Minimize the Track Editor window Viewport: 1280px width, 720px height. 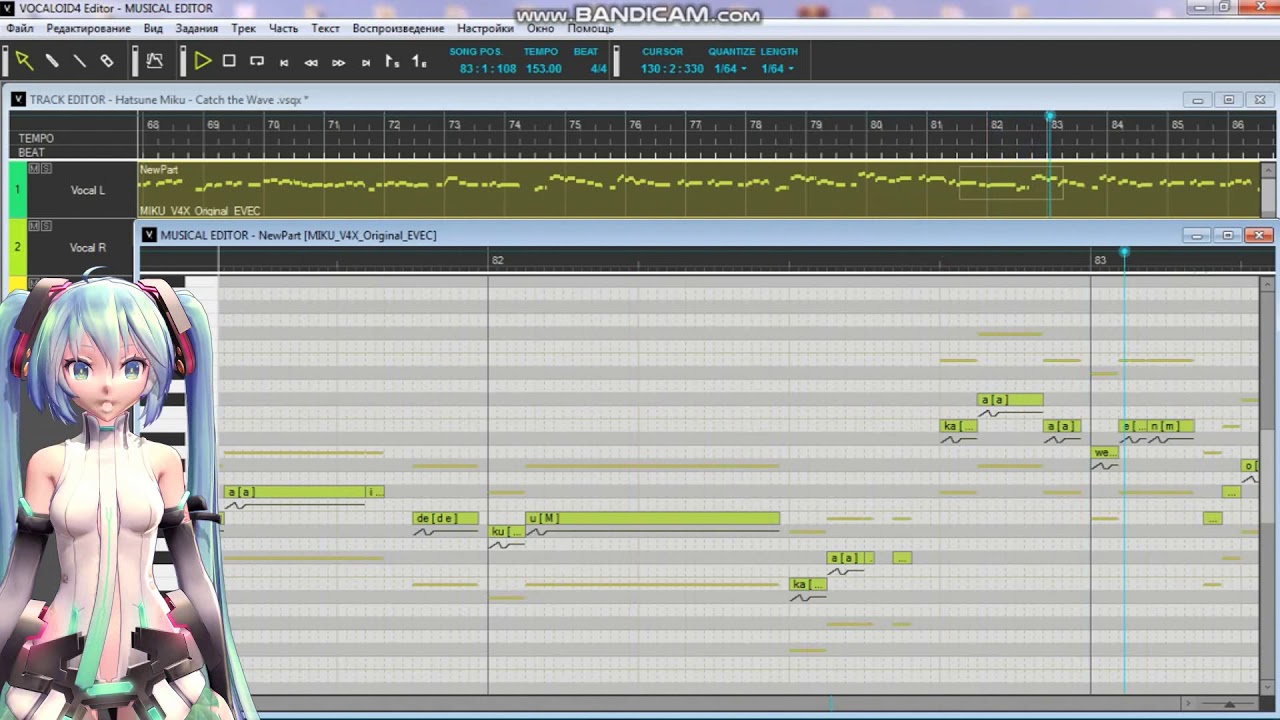tap(1197, 100)
